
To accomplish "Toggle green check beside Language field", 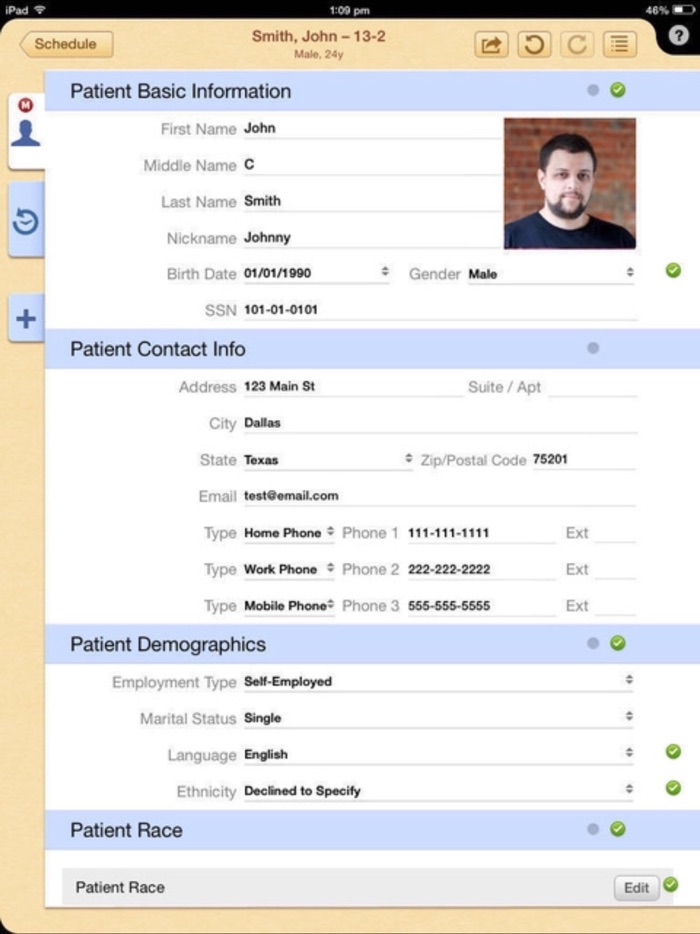I will tap(673, 752).
